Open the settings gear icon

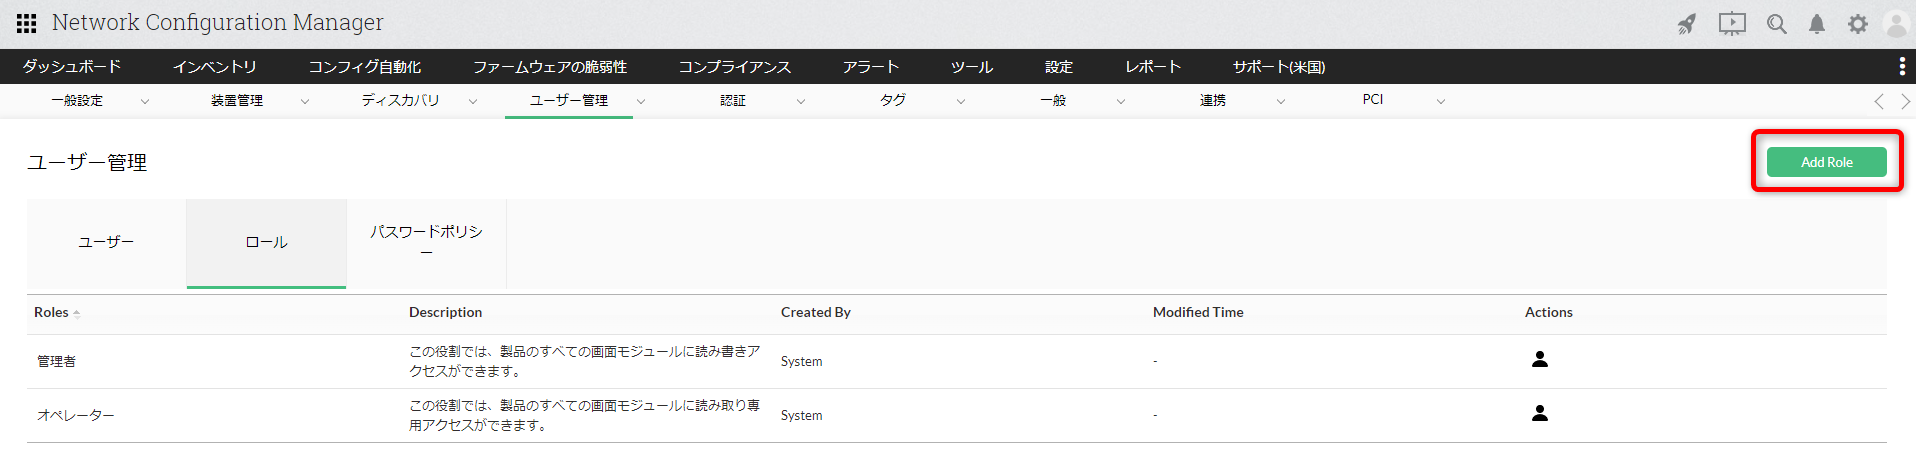(1857, 24)
